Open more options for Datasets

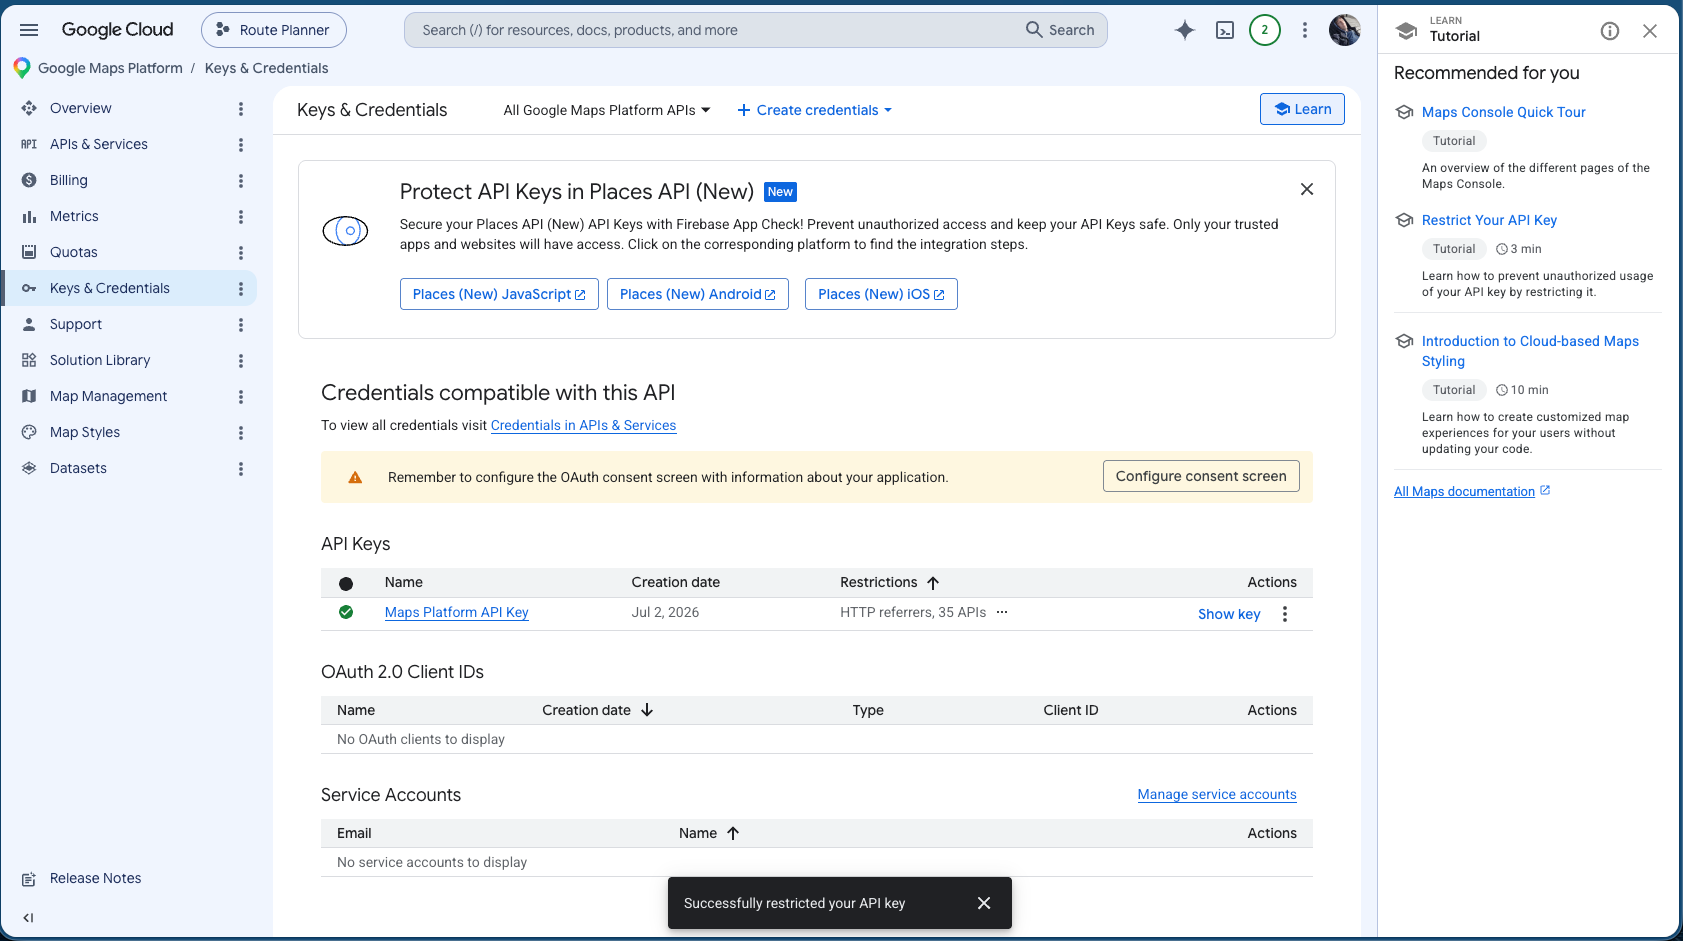pos(241,469)
